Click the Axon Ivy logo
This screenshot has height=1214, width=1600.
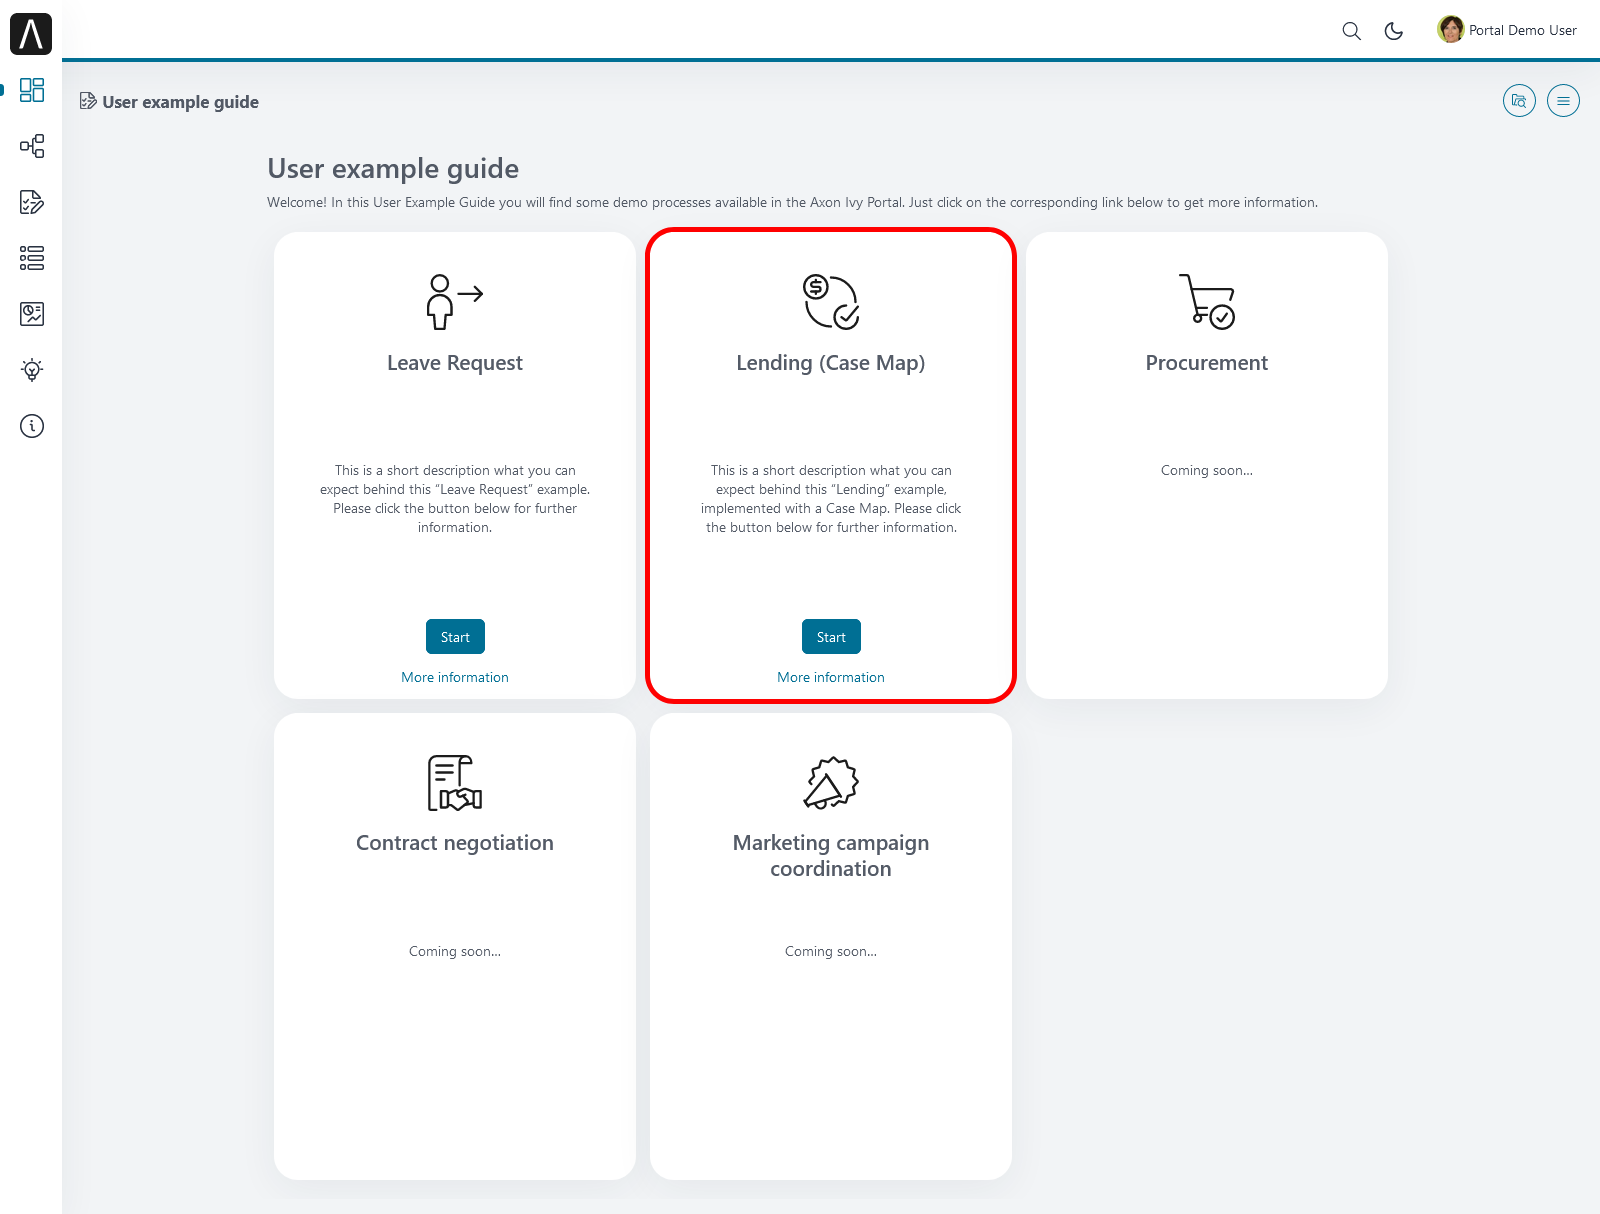[31, 34]
